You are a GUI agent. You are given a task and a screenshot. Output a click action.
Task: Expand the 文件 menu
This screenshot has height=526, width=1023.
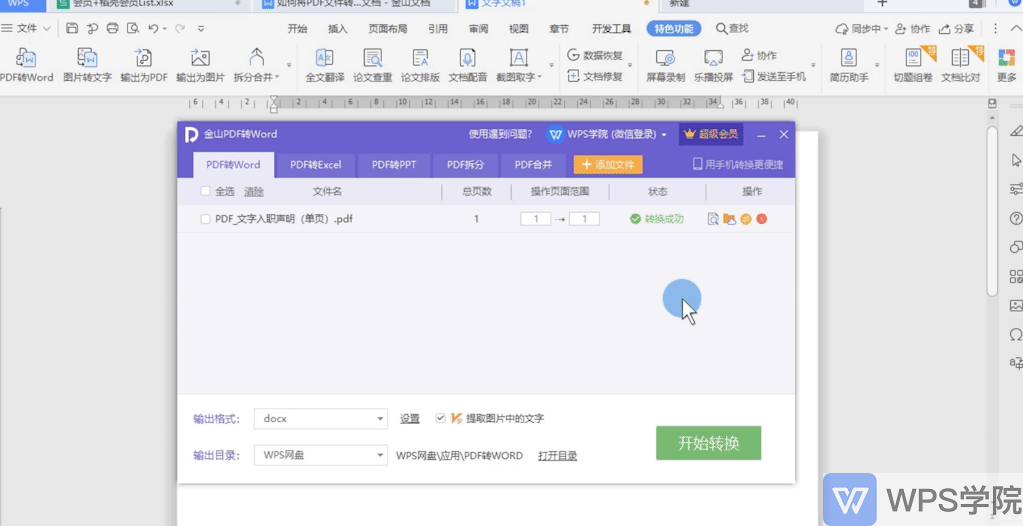(26, 28)
